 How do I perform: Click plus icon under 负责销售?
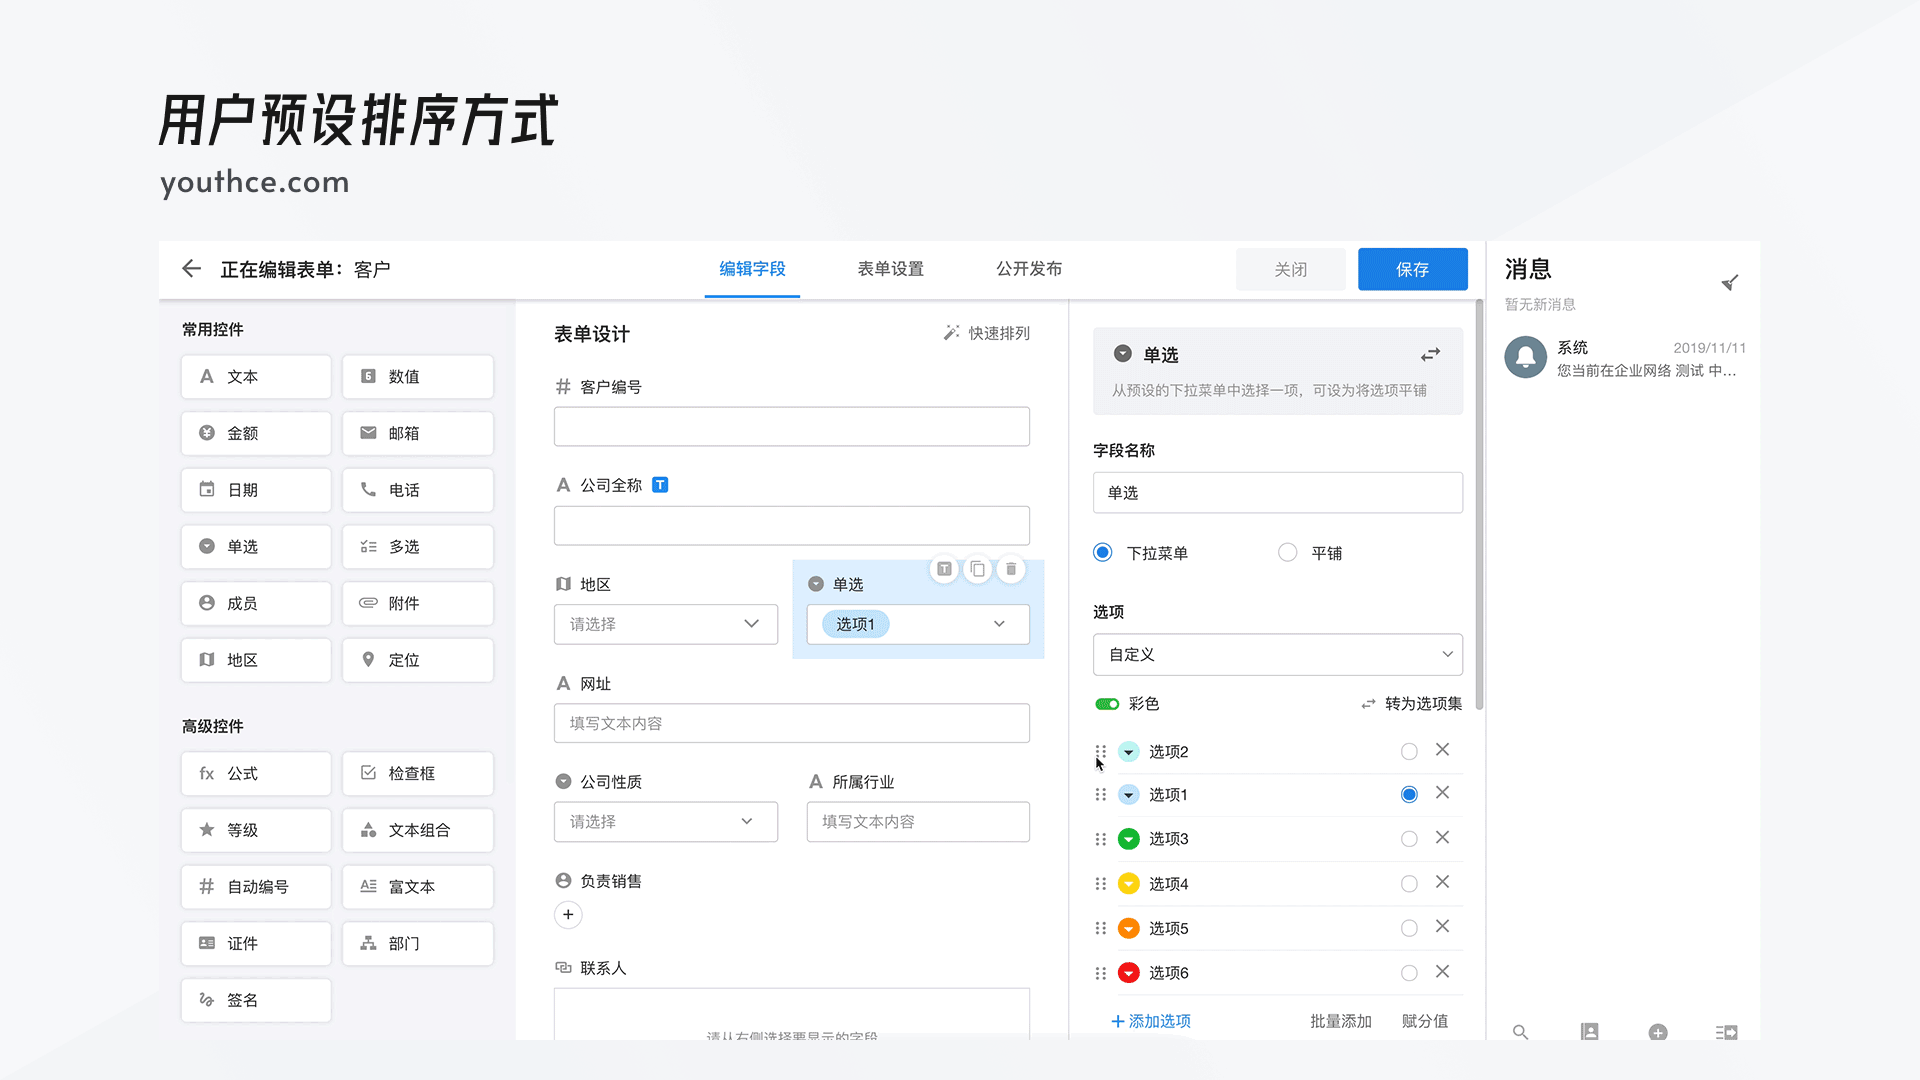568,914
